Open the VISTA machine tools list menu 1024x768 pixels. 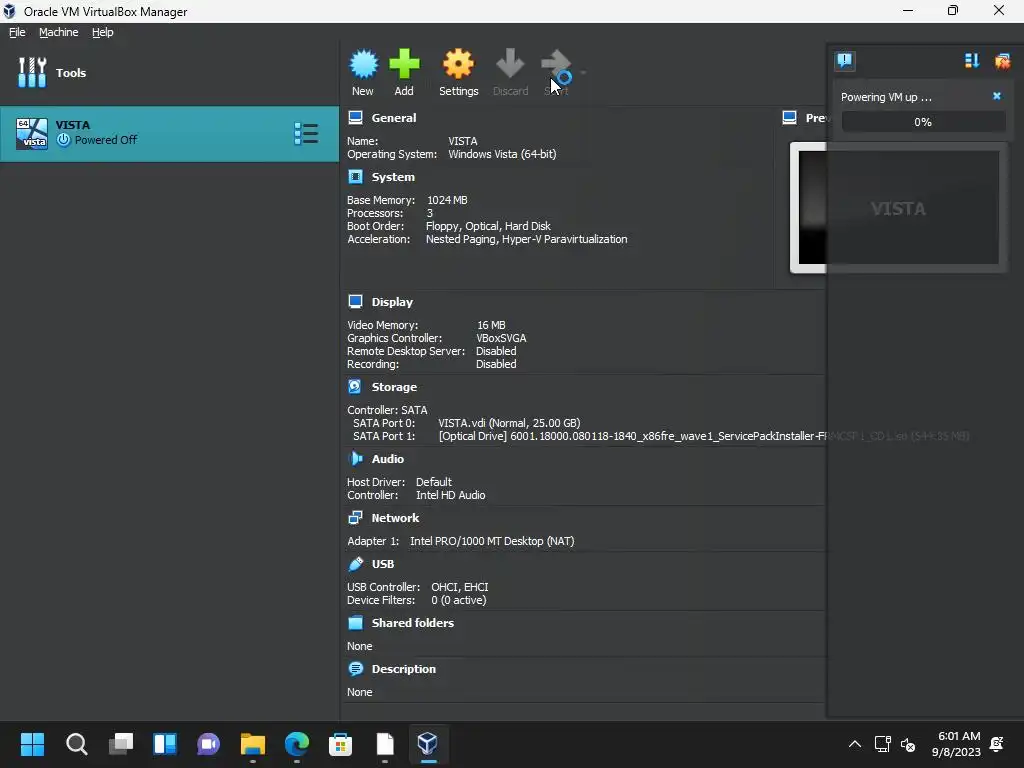tap(306, 133)
